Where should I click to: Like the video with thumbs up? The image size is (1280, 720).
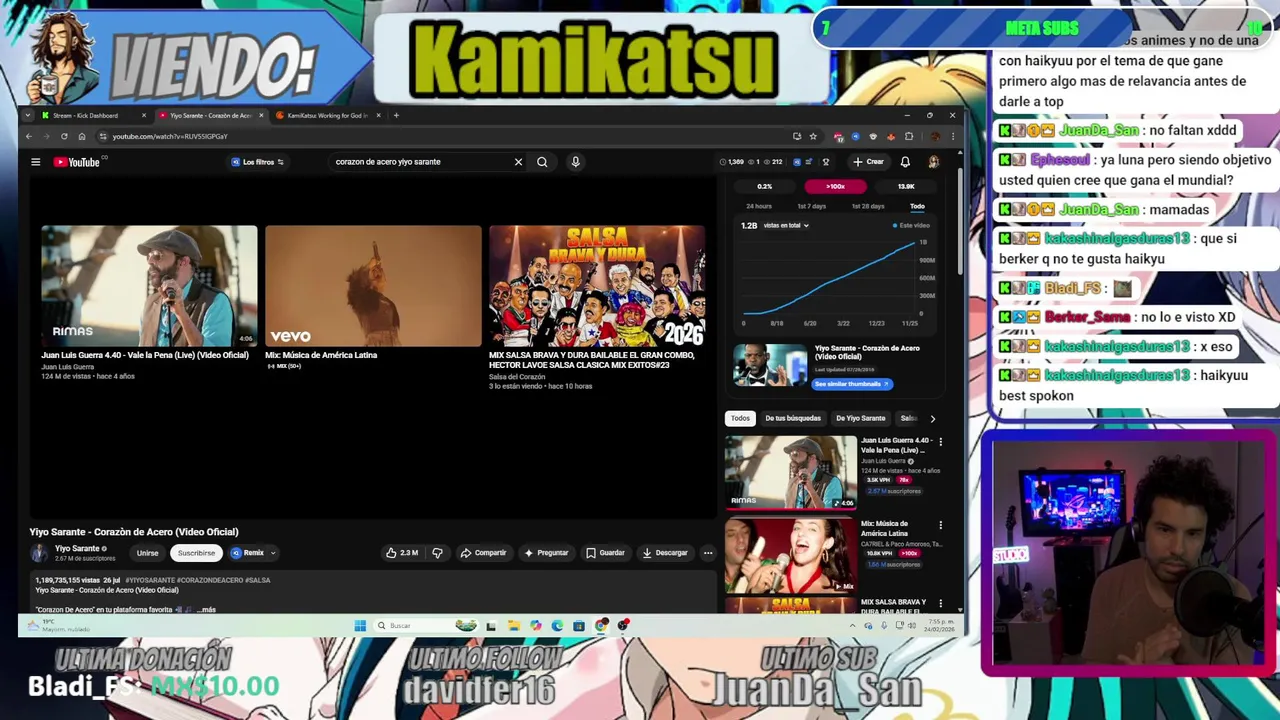coord(402,553)
